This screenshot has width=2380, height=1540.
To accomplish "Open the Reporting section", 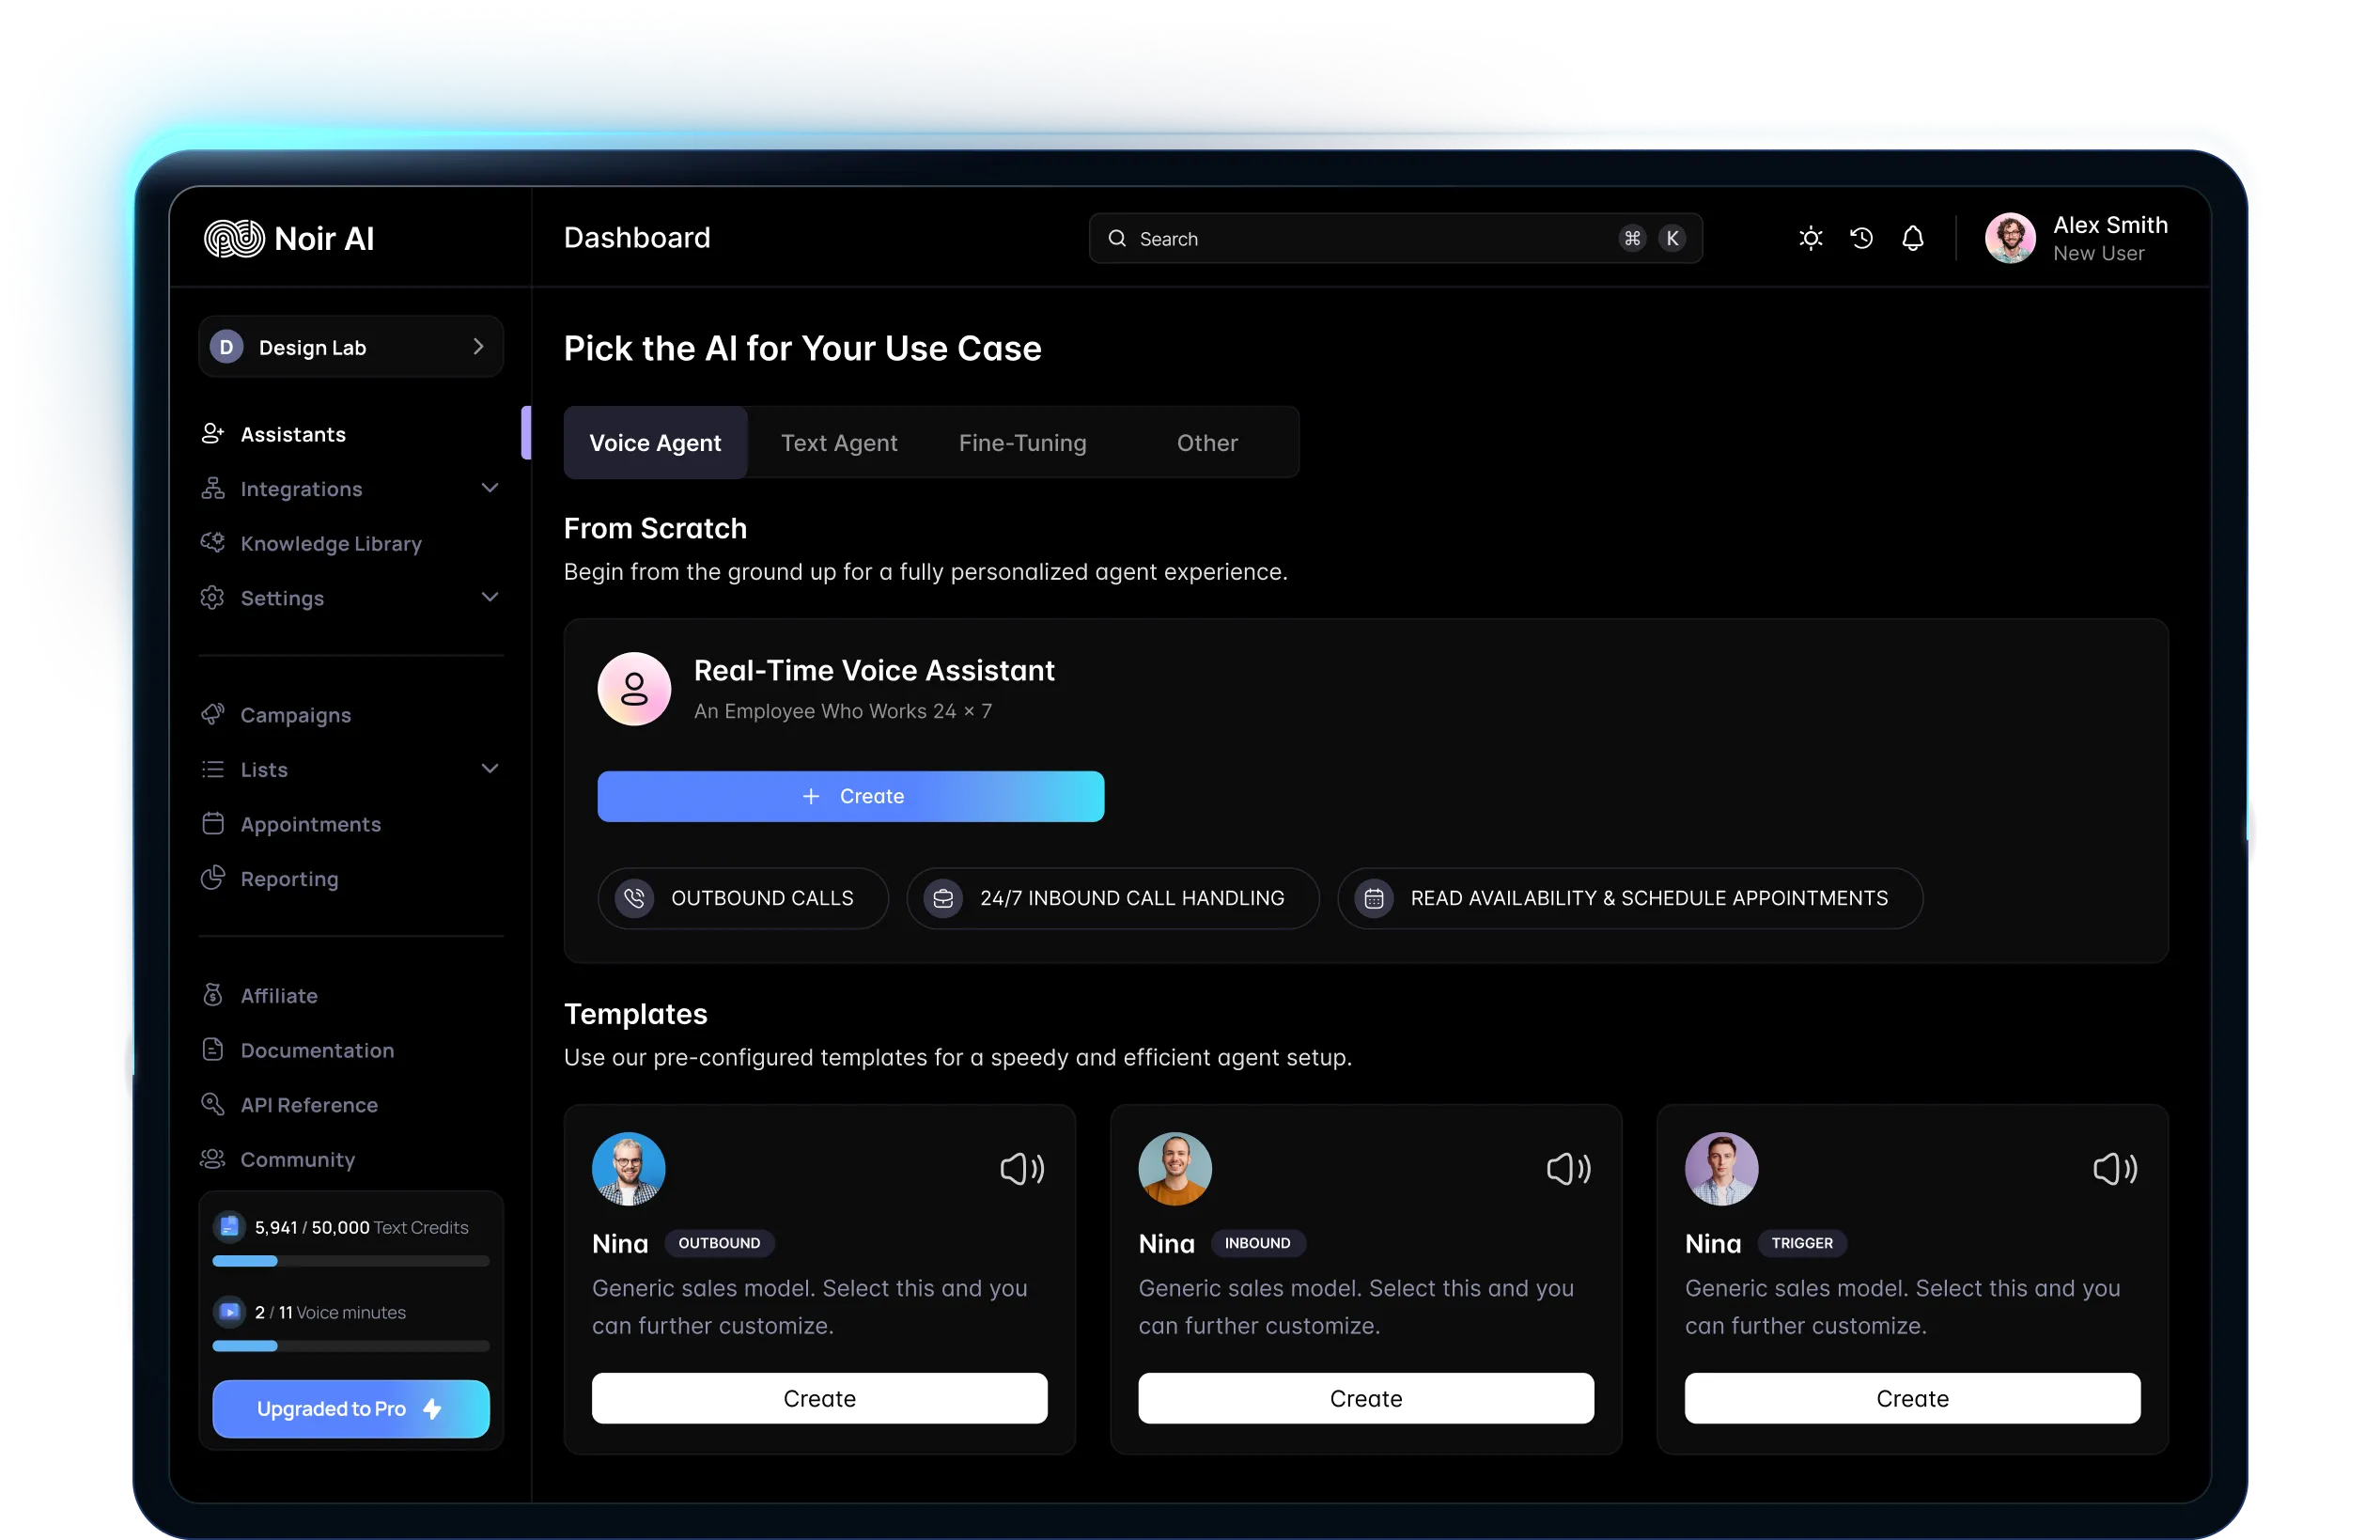I will (x=289, y=879).
